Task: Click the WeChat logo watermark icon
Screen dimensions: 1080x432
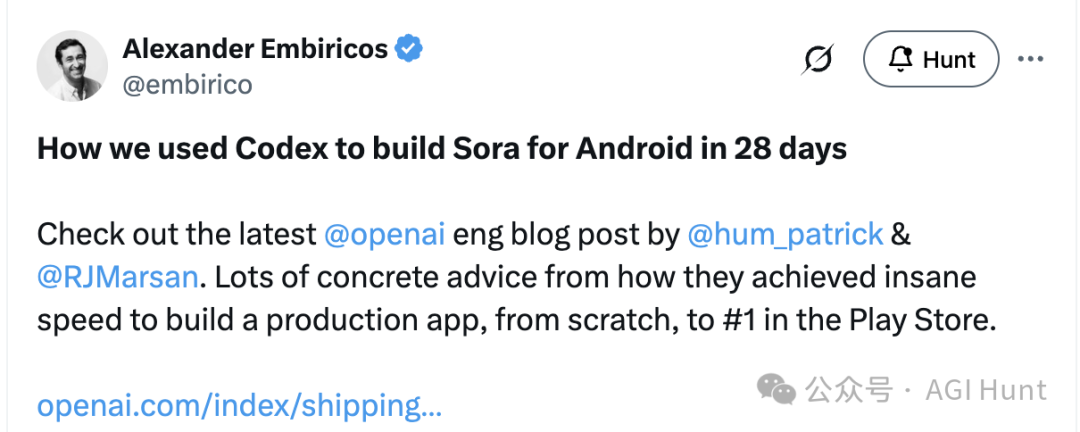Action: (776, 389)
